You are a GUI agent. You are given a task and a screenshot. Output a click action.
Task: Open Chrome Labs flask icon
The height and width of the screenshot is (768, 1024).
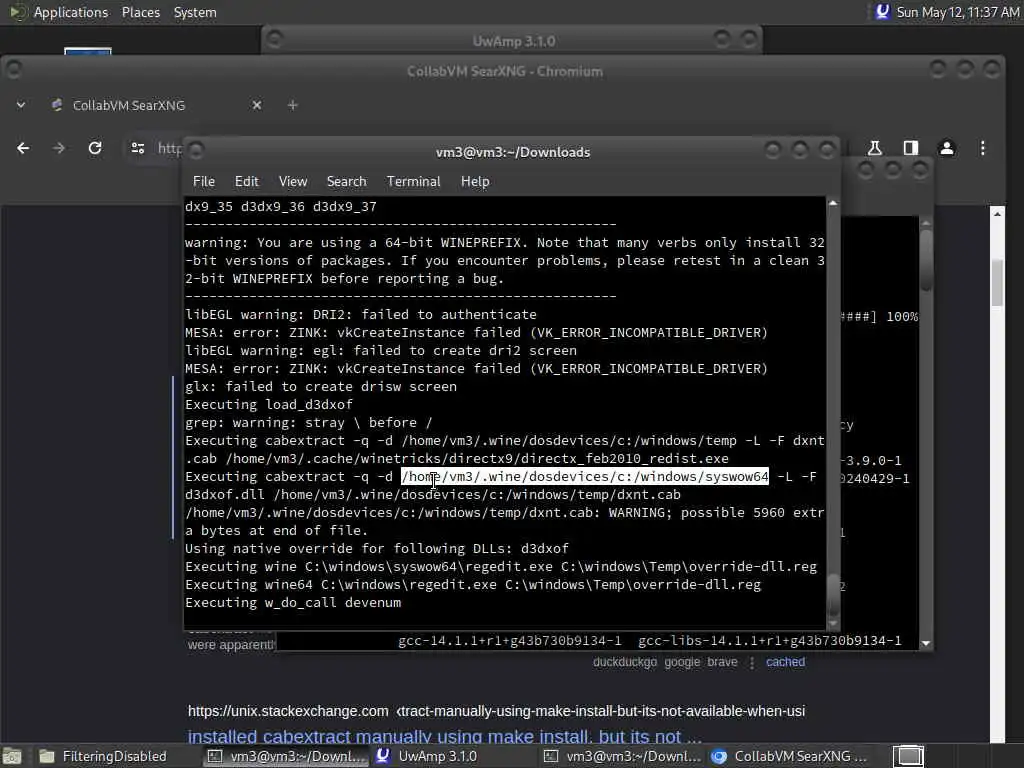(x=874, y=148)
